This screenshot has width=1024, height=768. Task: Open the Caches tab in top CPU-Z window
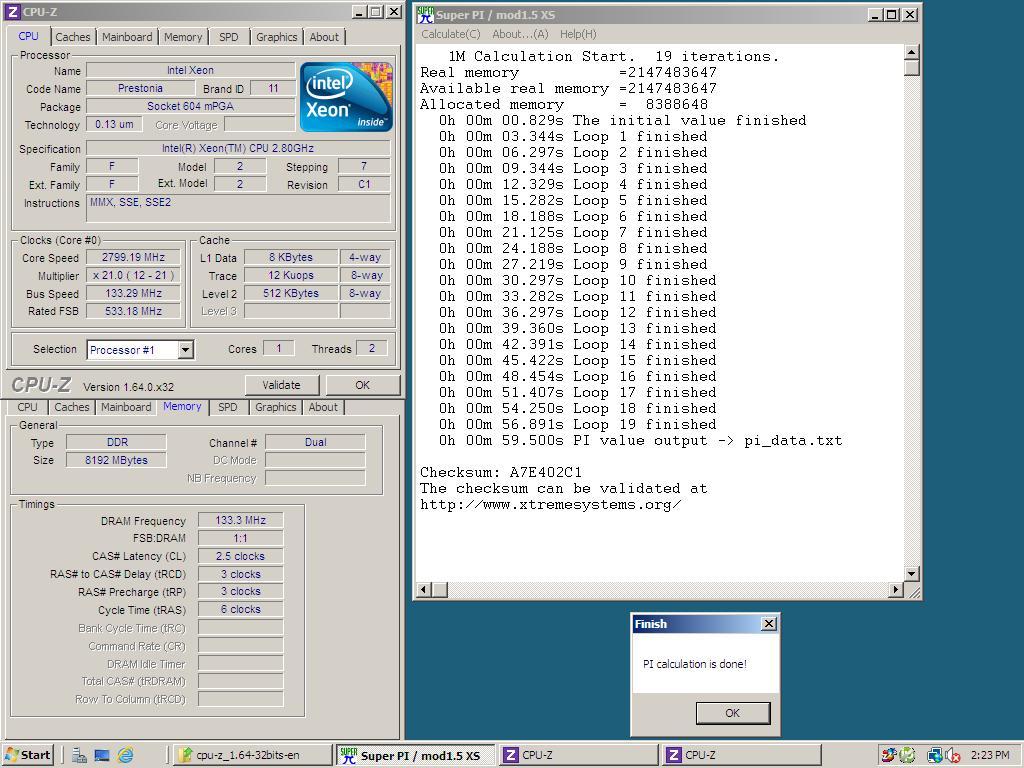click(72, 37)
